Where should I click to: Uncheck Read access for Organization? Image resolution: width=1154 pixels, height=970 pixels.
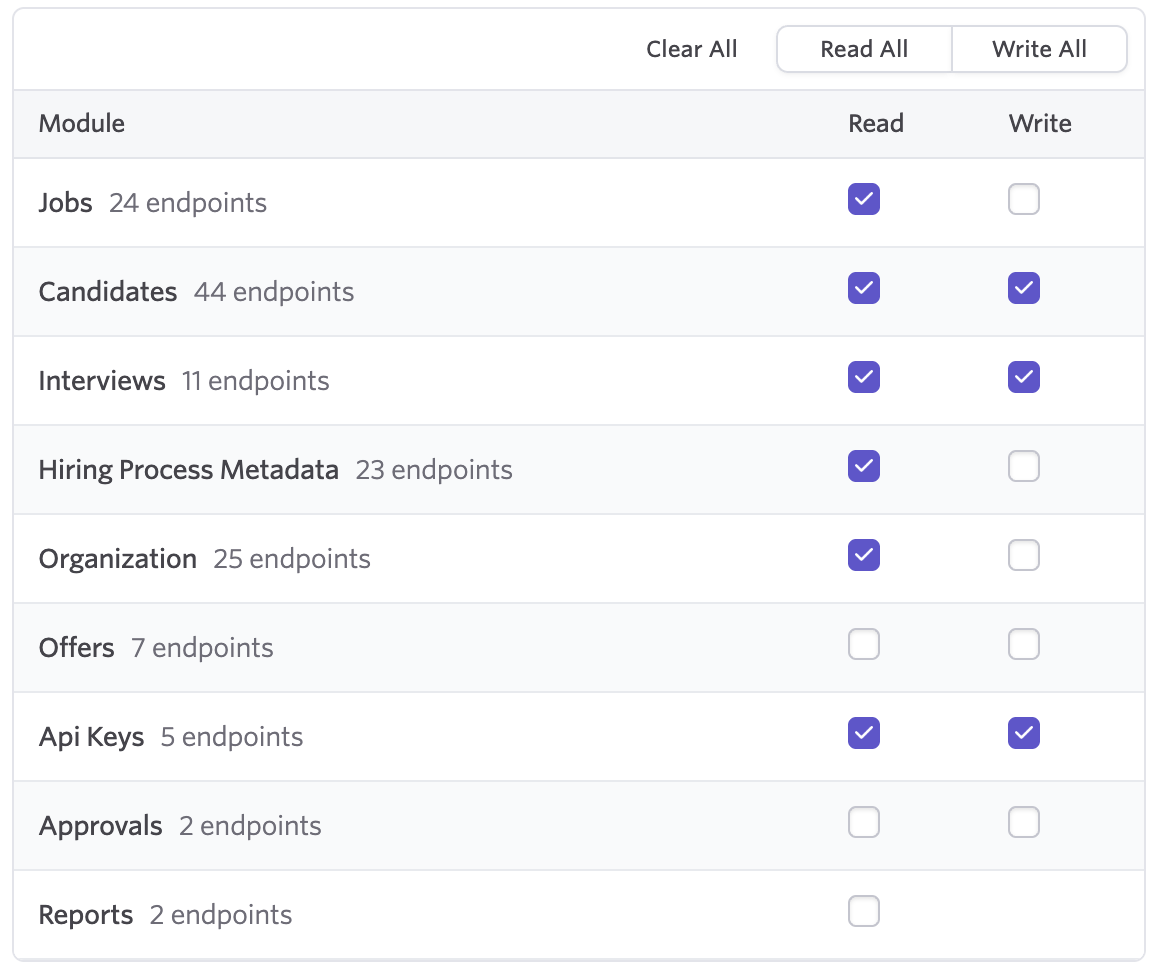(863, 555)
